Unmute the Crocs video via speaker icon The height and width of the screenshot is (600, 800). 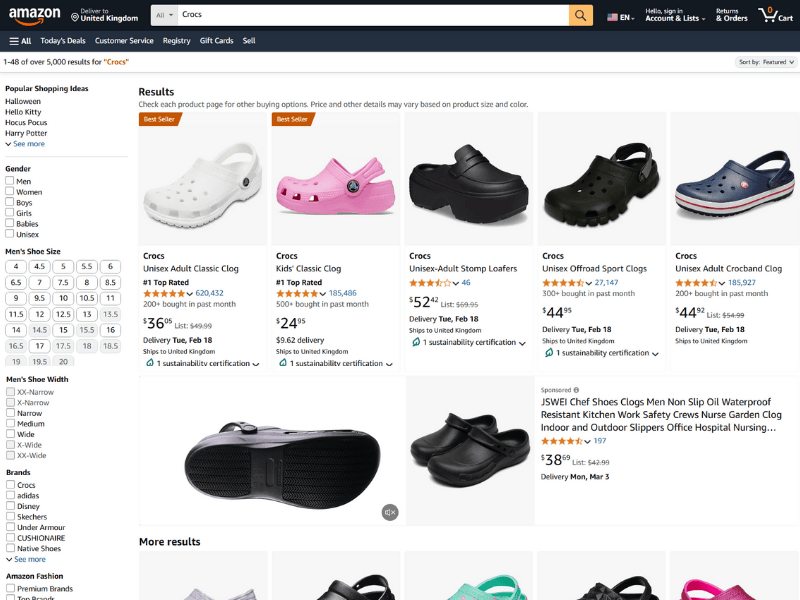tap(390, 511)
